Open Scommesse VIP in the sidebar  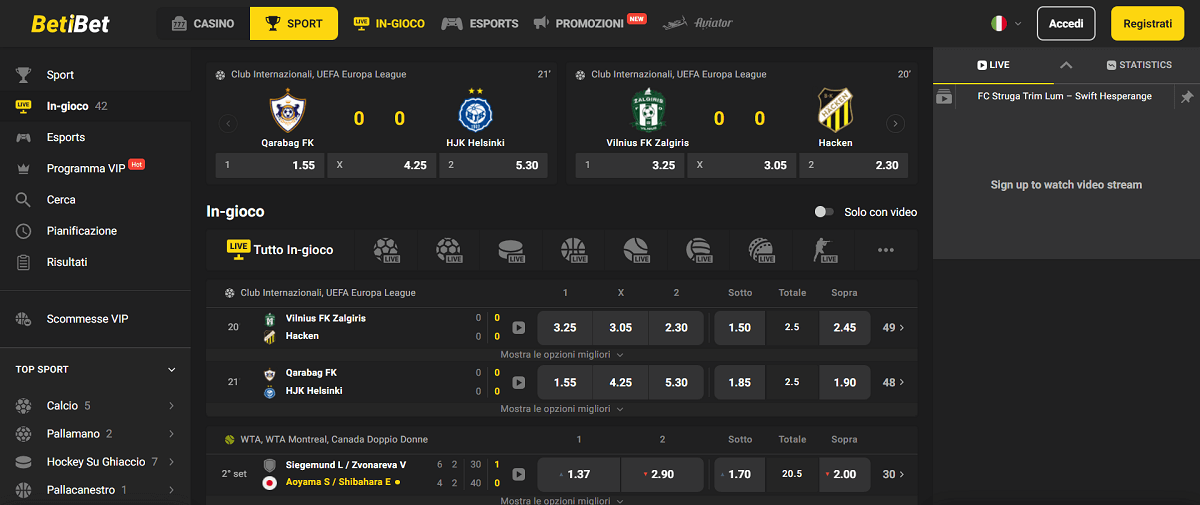pyautogui.click(x=95, y=319)
